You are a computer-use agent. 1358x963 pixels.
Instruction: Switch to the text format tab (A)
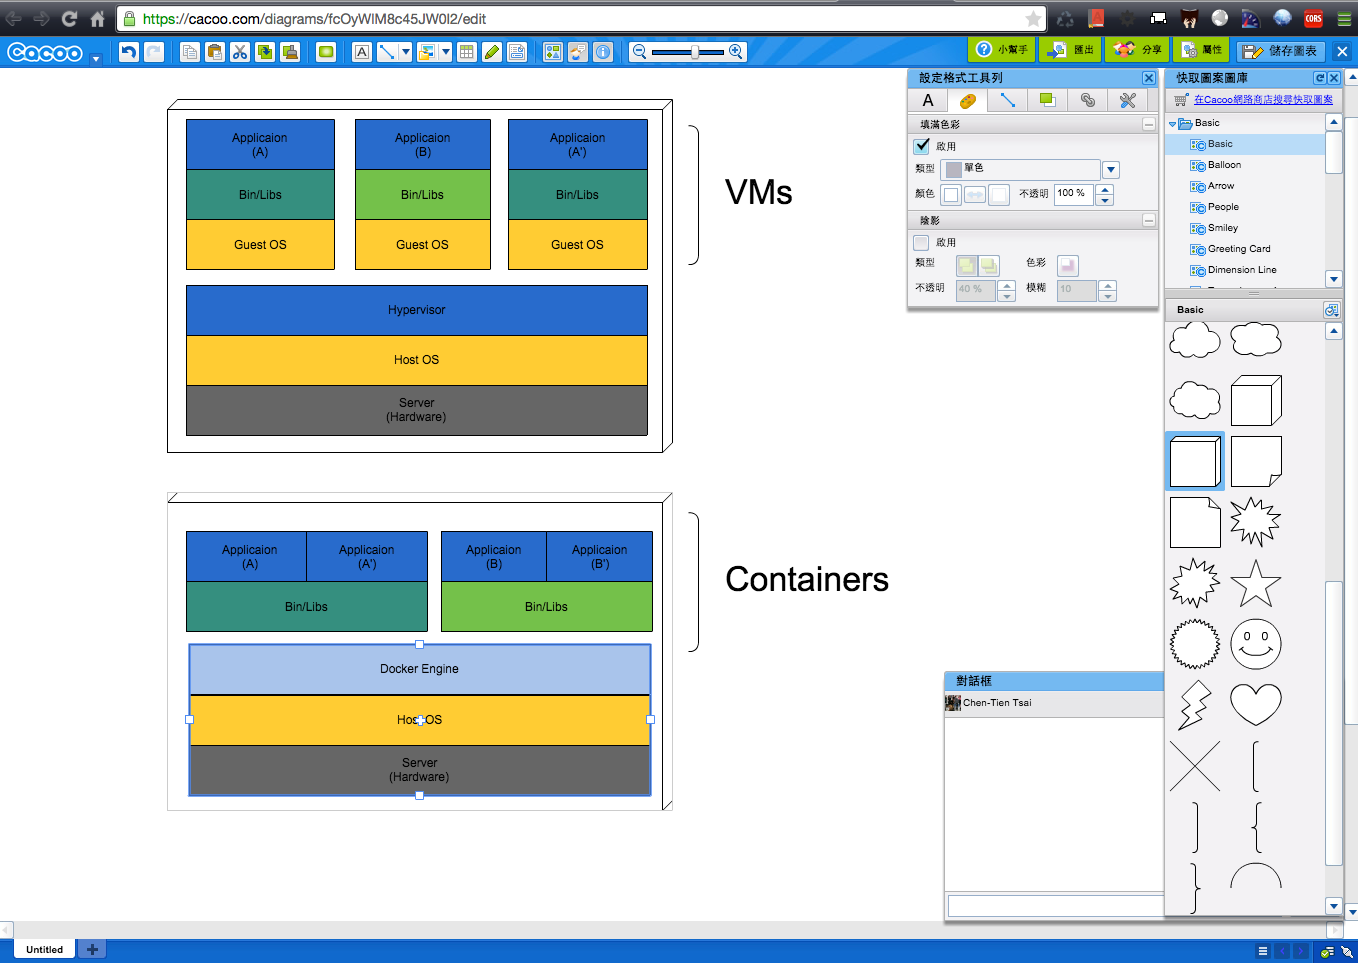pos(928,100)
